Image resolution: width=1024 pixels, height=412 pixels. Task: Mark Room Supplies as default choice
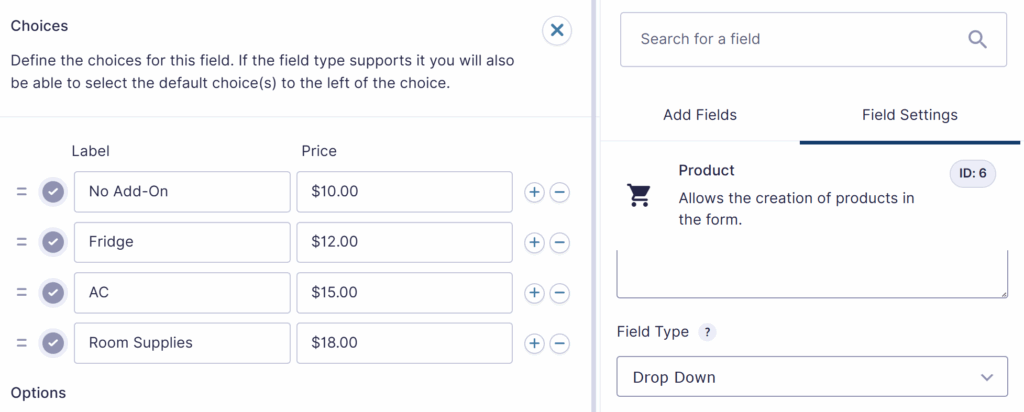(53, 344)
